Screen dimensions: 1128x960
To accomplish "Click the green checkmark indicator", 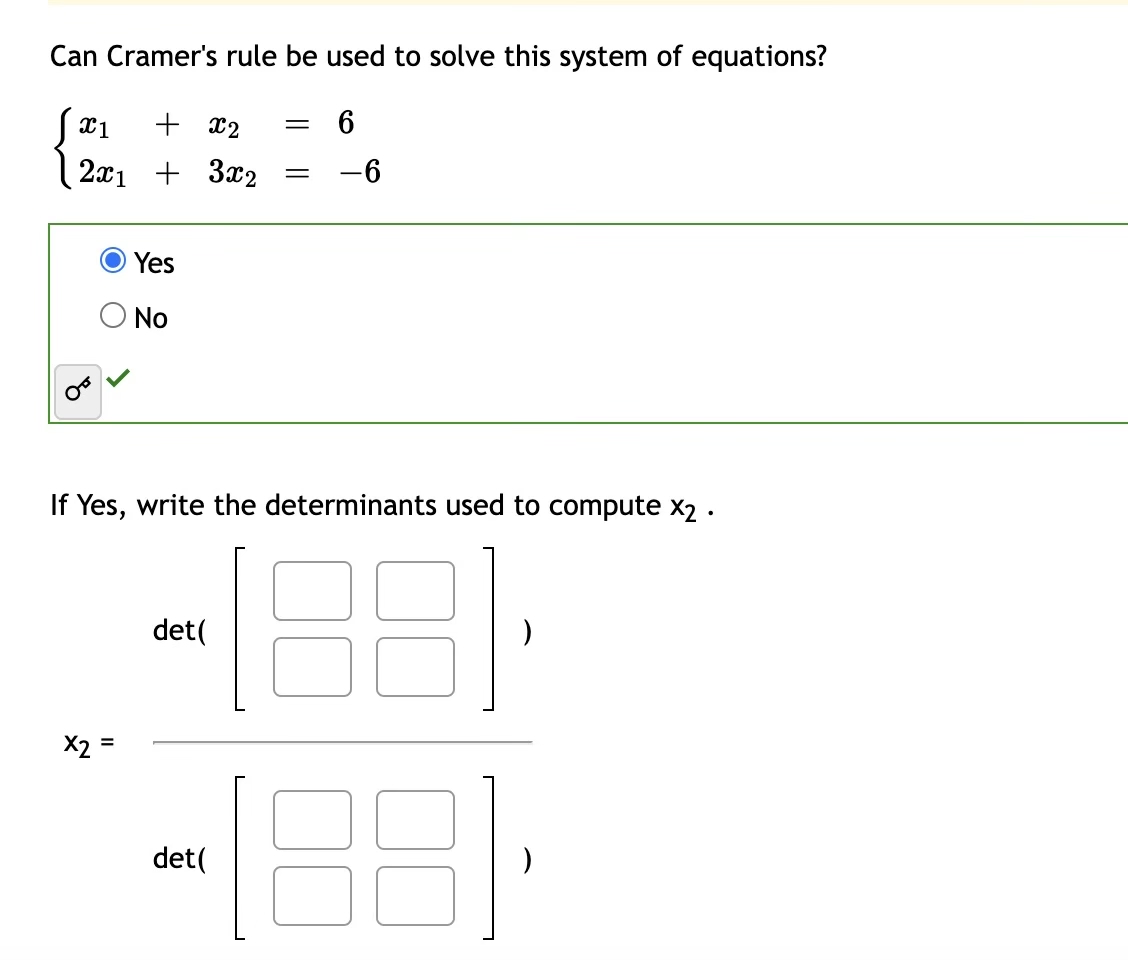I will (119, 380).
